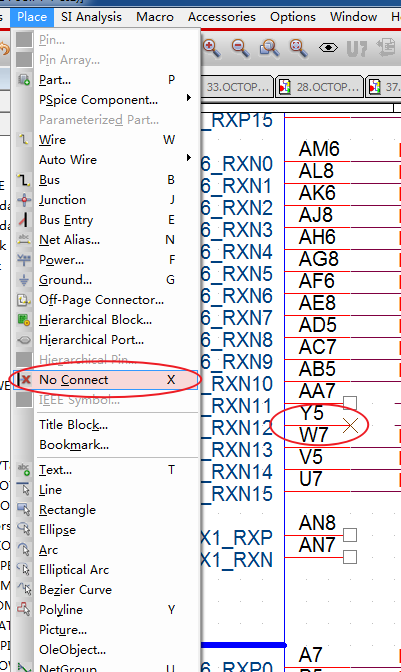Click the pin end square at Y5

pos(350,402)
